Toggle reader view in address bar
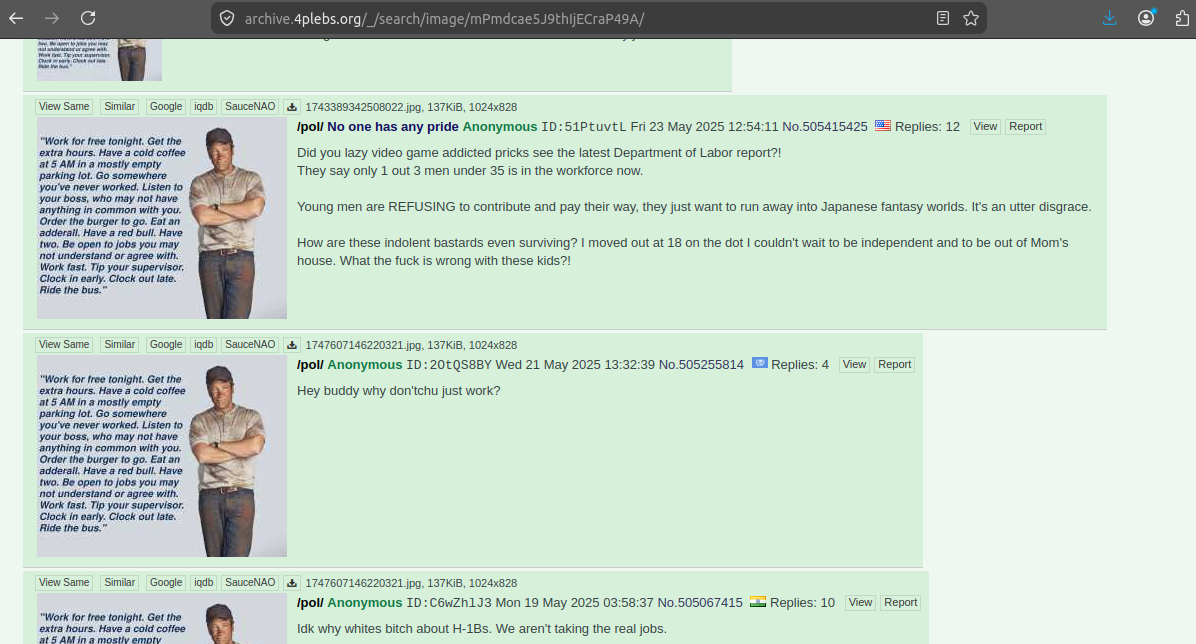The image size is (1196, 644). tap(943, 18)
